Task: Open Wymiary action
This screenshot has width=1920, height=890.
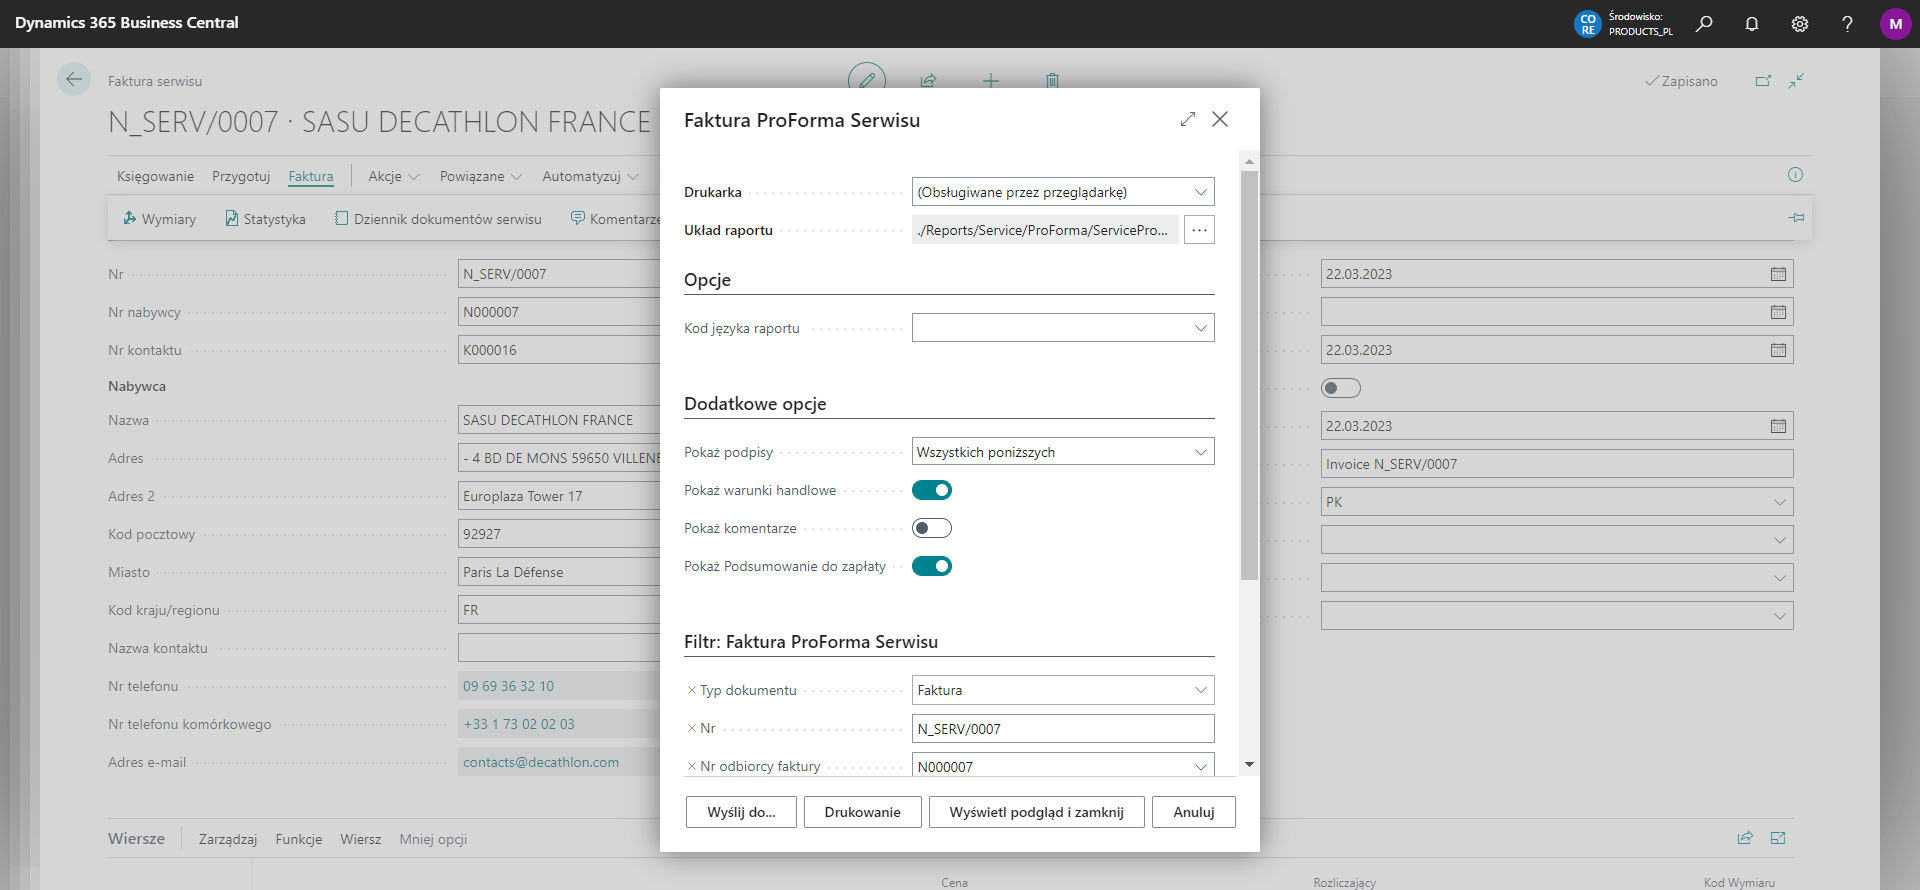Action: 159,219
